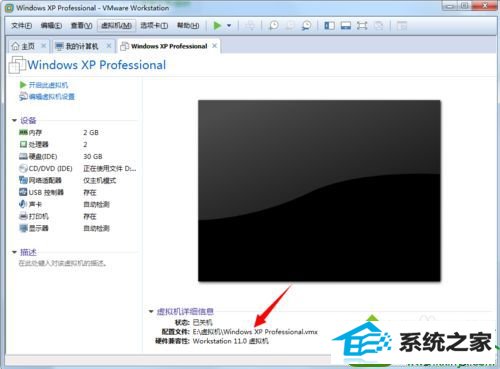Open the 选项卡(T) menu
Screen dimensions: 500x369
pyautogui.click(x=154, y=25)
